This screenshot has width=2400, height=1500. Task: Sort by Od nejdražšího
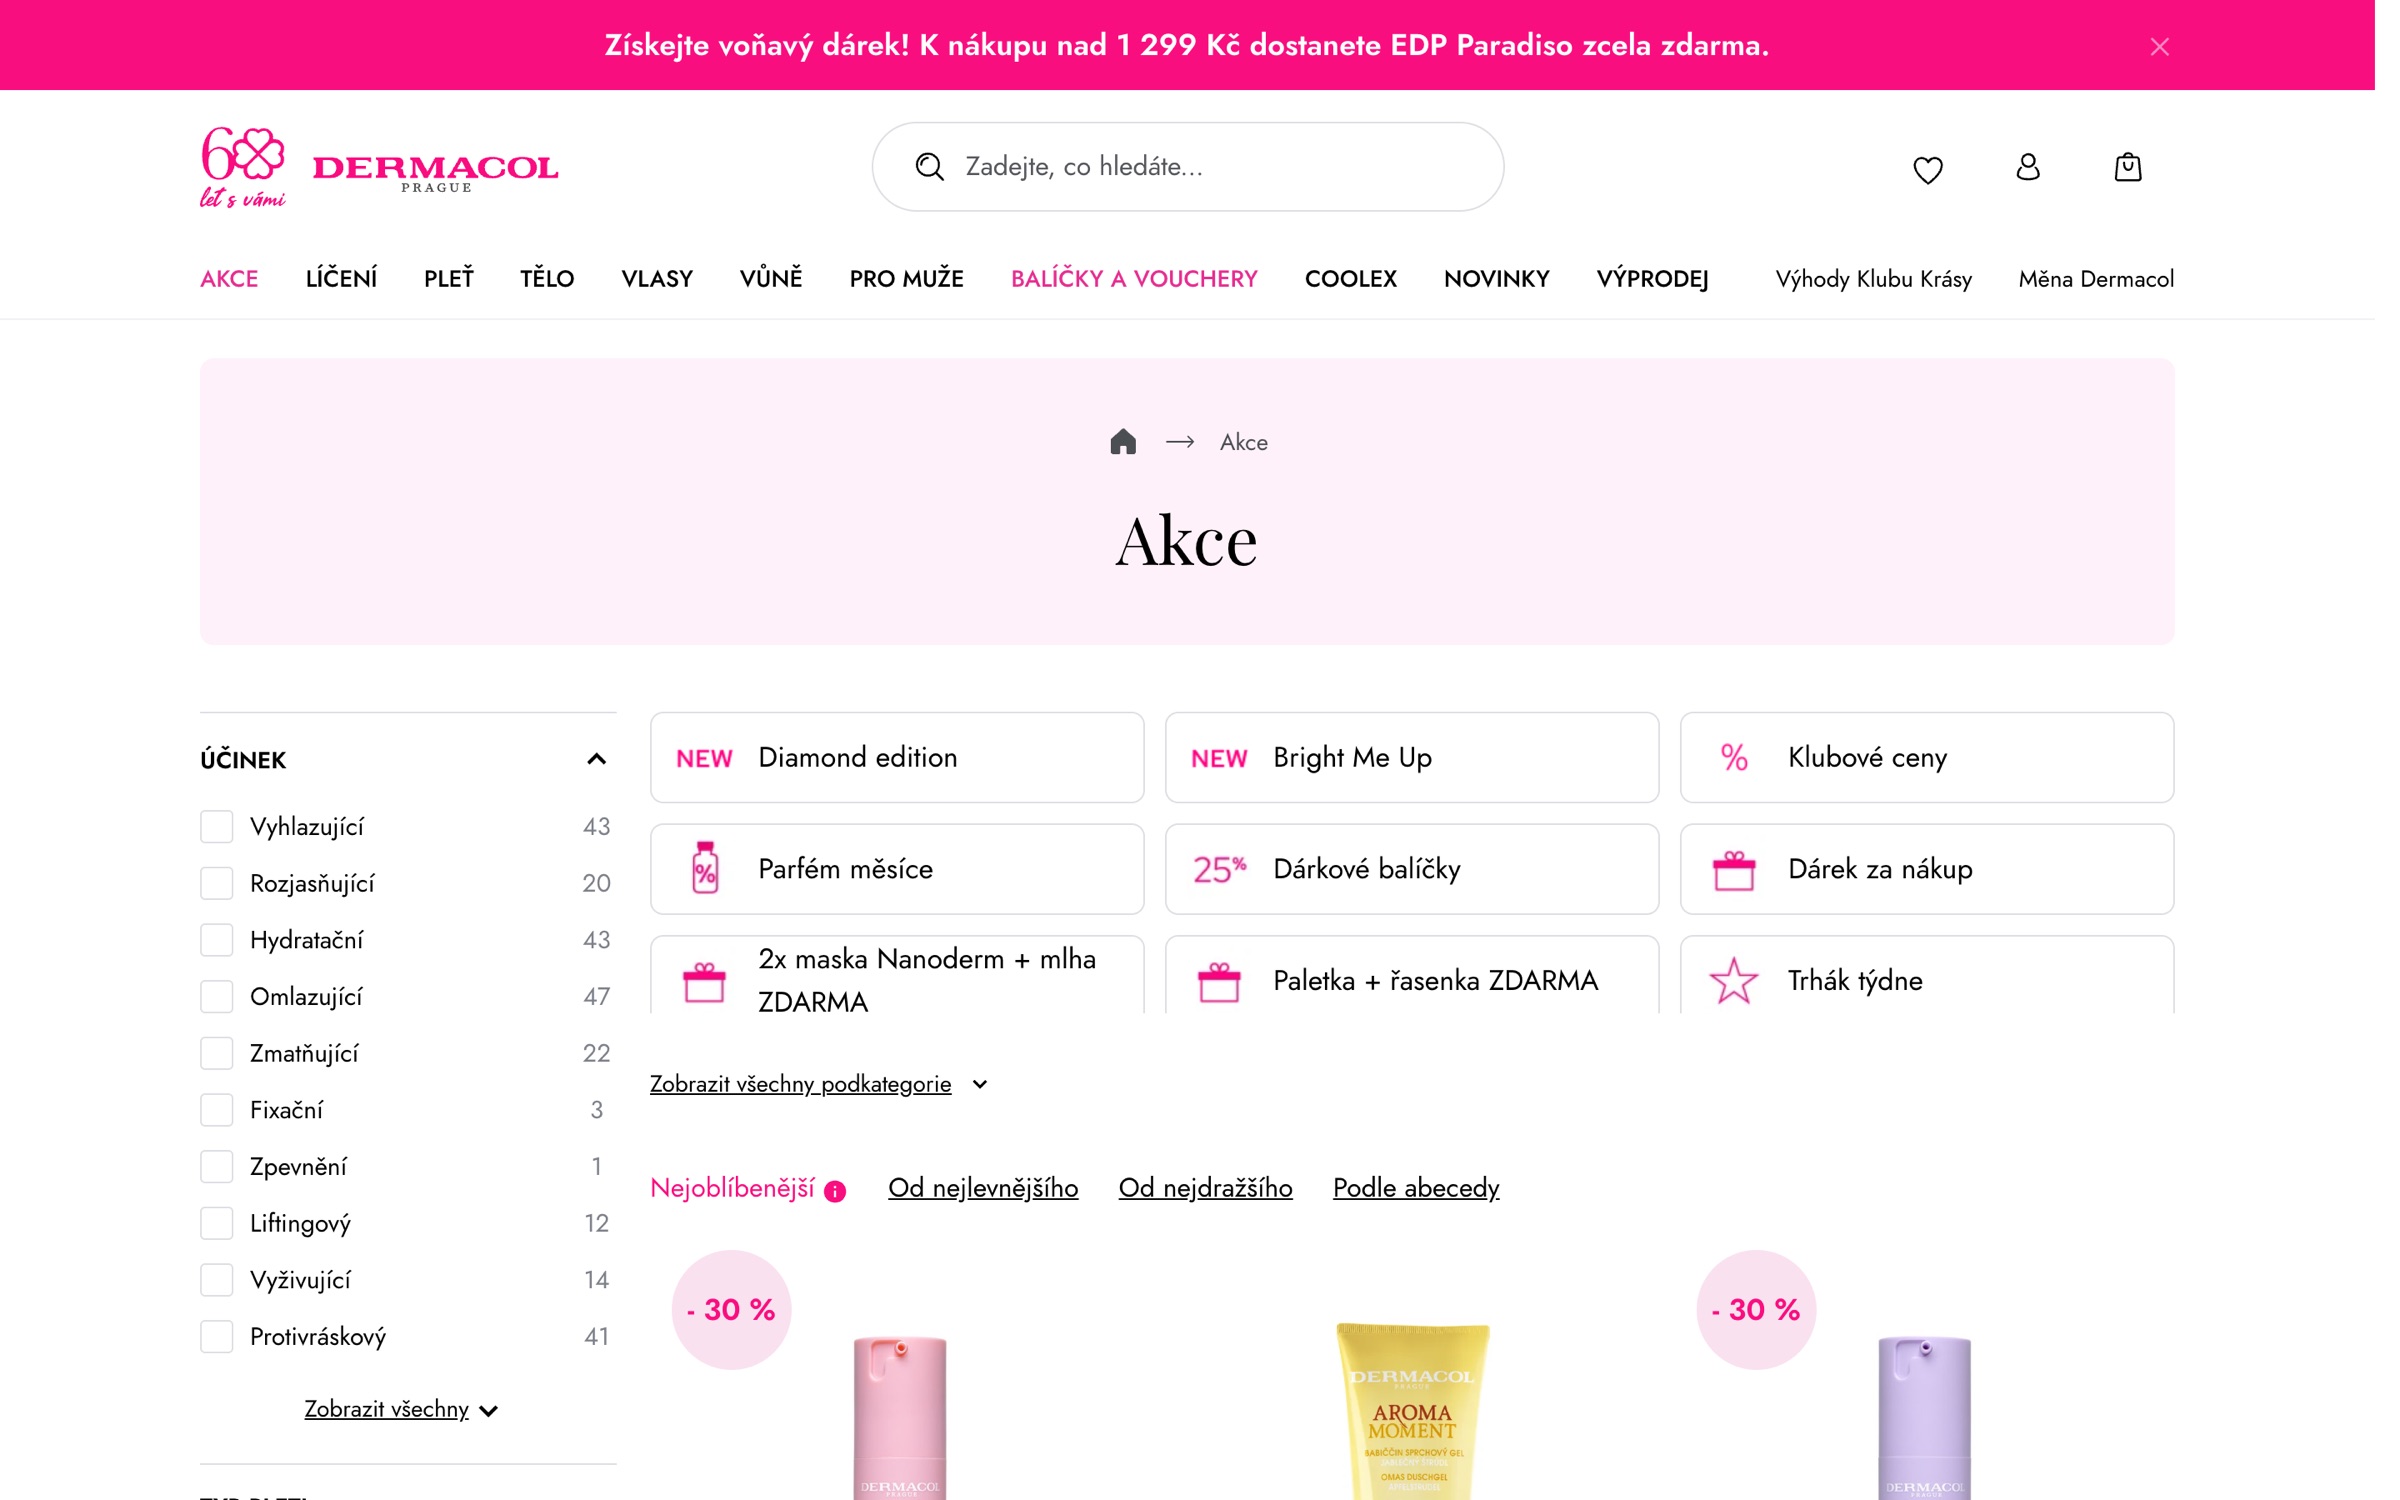[x=1205, y=1188]
